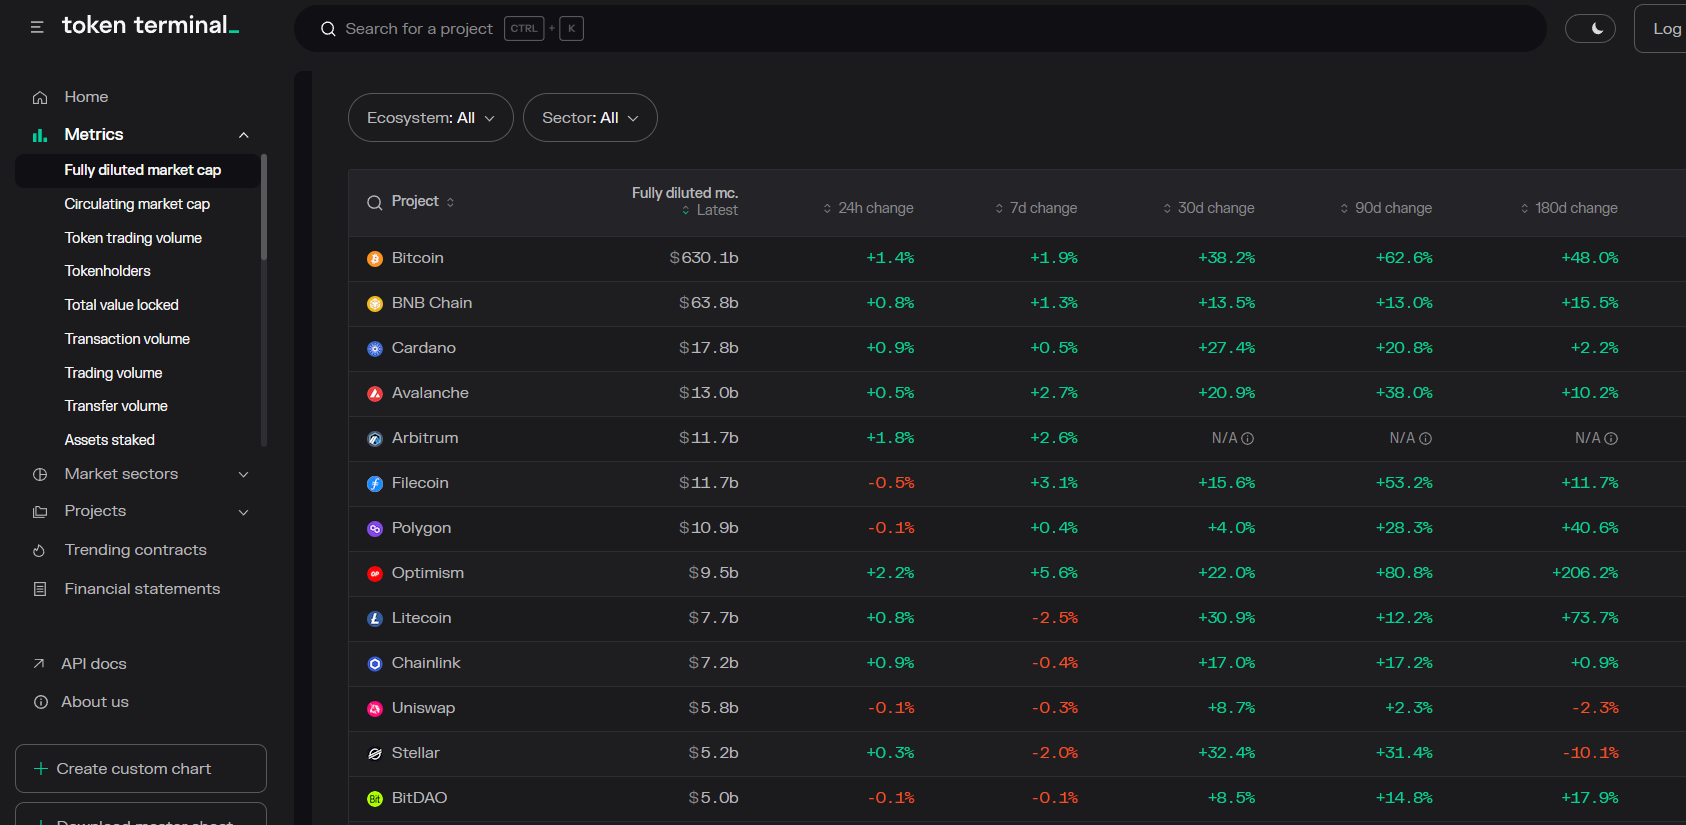Click Create custom chart button
1686x825 pixels.
pos(141,768)
